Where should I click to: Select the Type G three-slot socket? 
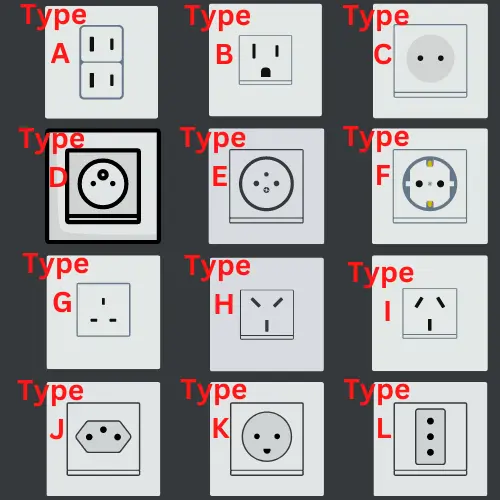coord(103,312)
